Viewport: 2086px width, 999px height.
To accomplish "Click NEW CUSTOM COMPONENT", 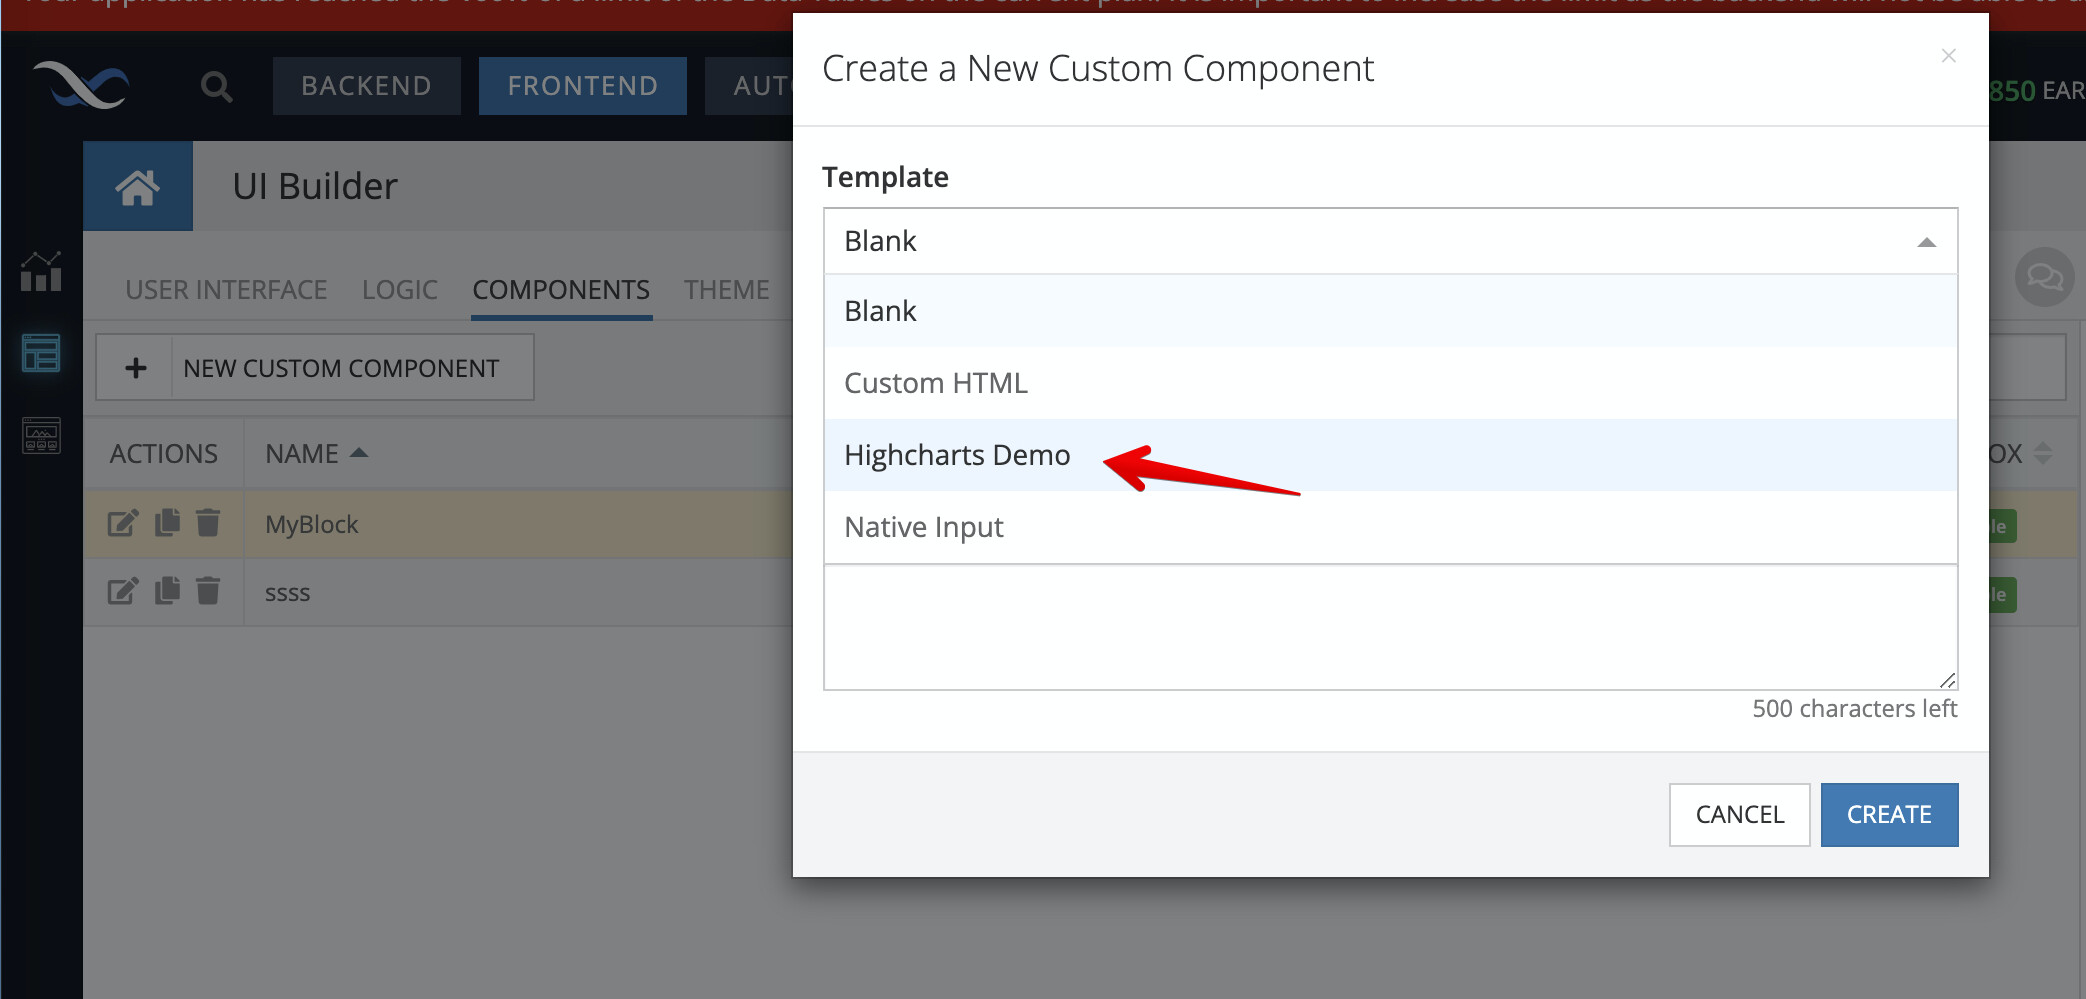I will point(315,367).
